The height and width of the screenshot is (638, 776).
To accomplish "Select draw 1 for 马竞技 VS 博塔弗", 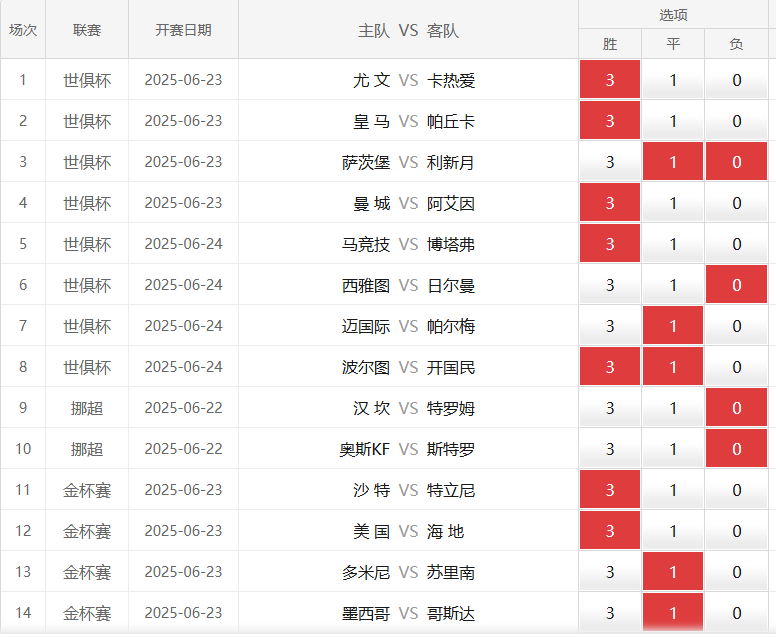I will coord(673,244).
